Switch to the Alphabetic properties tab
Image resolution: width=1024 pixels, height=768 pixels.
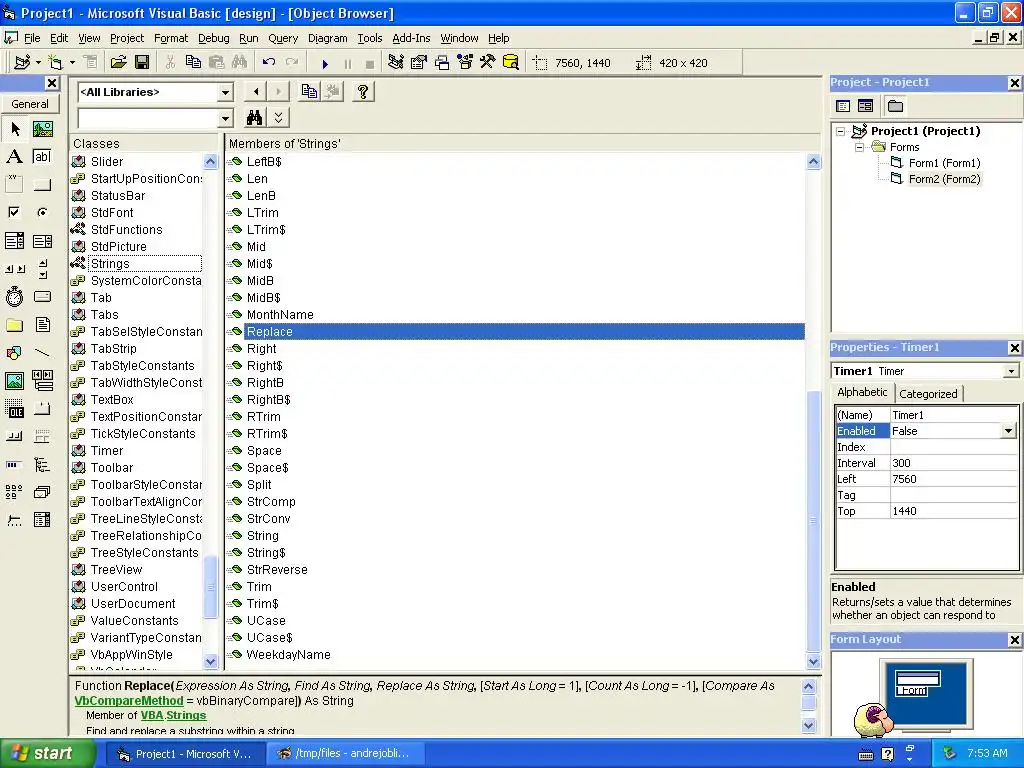point(862,392)
